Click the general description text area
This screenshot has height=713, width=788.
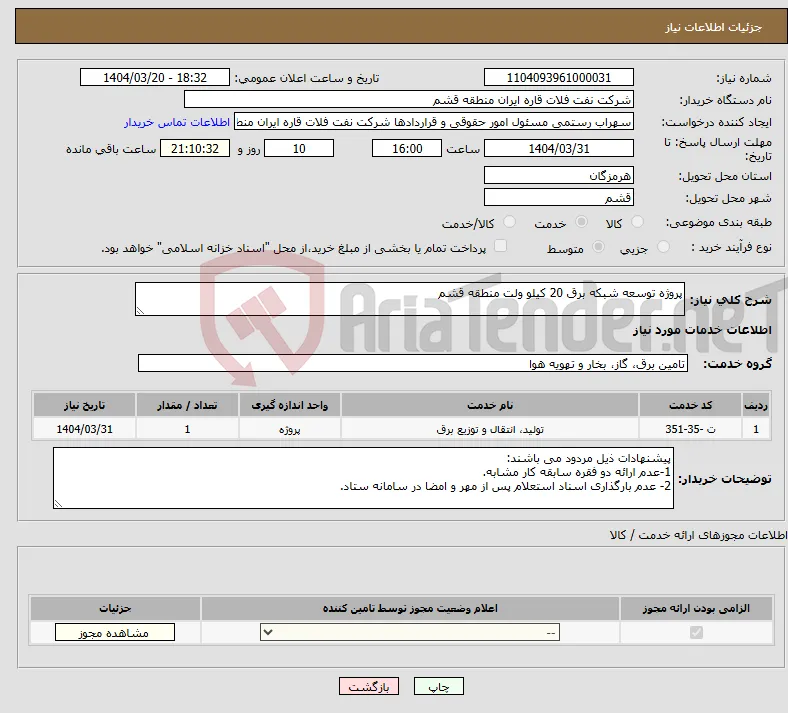coord(410,299)
